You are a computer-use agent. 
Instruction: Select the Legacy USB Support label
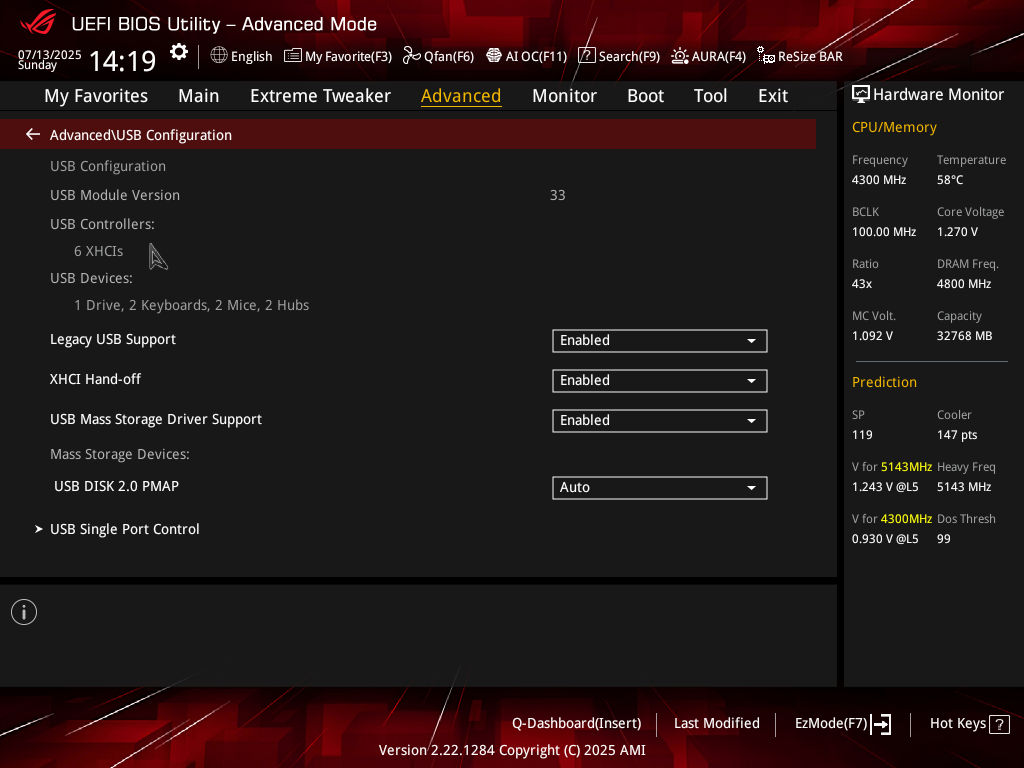click(113, 340)
